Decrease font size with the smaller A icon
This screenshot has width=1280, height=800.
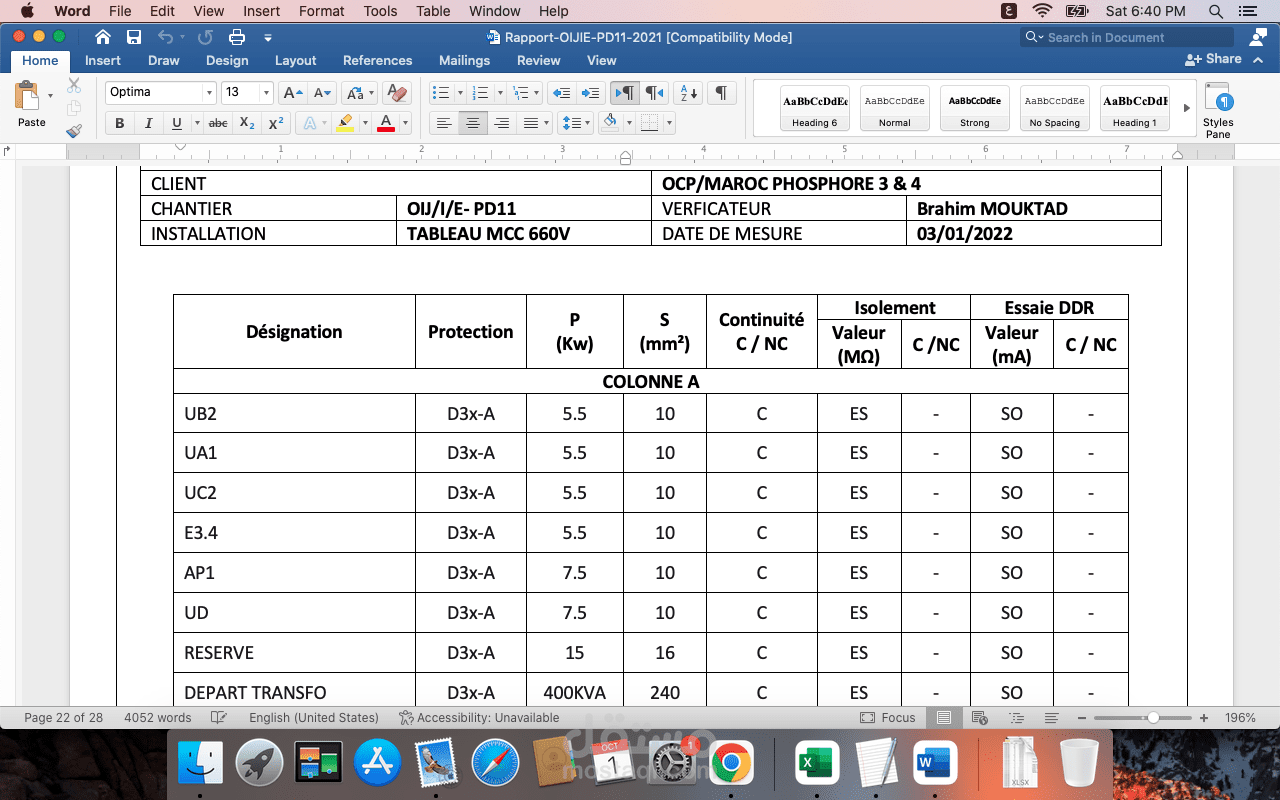click(x=322, y=93)
